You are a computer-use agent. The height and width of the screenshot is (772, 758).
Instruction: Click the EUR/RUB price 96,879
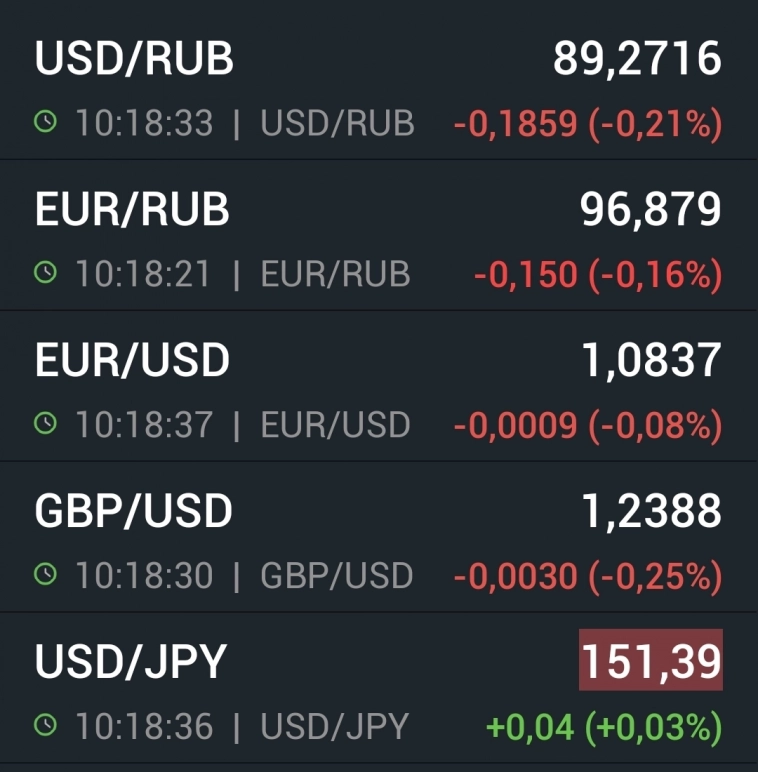click(650, 210)
